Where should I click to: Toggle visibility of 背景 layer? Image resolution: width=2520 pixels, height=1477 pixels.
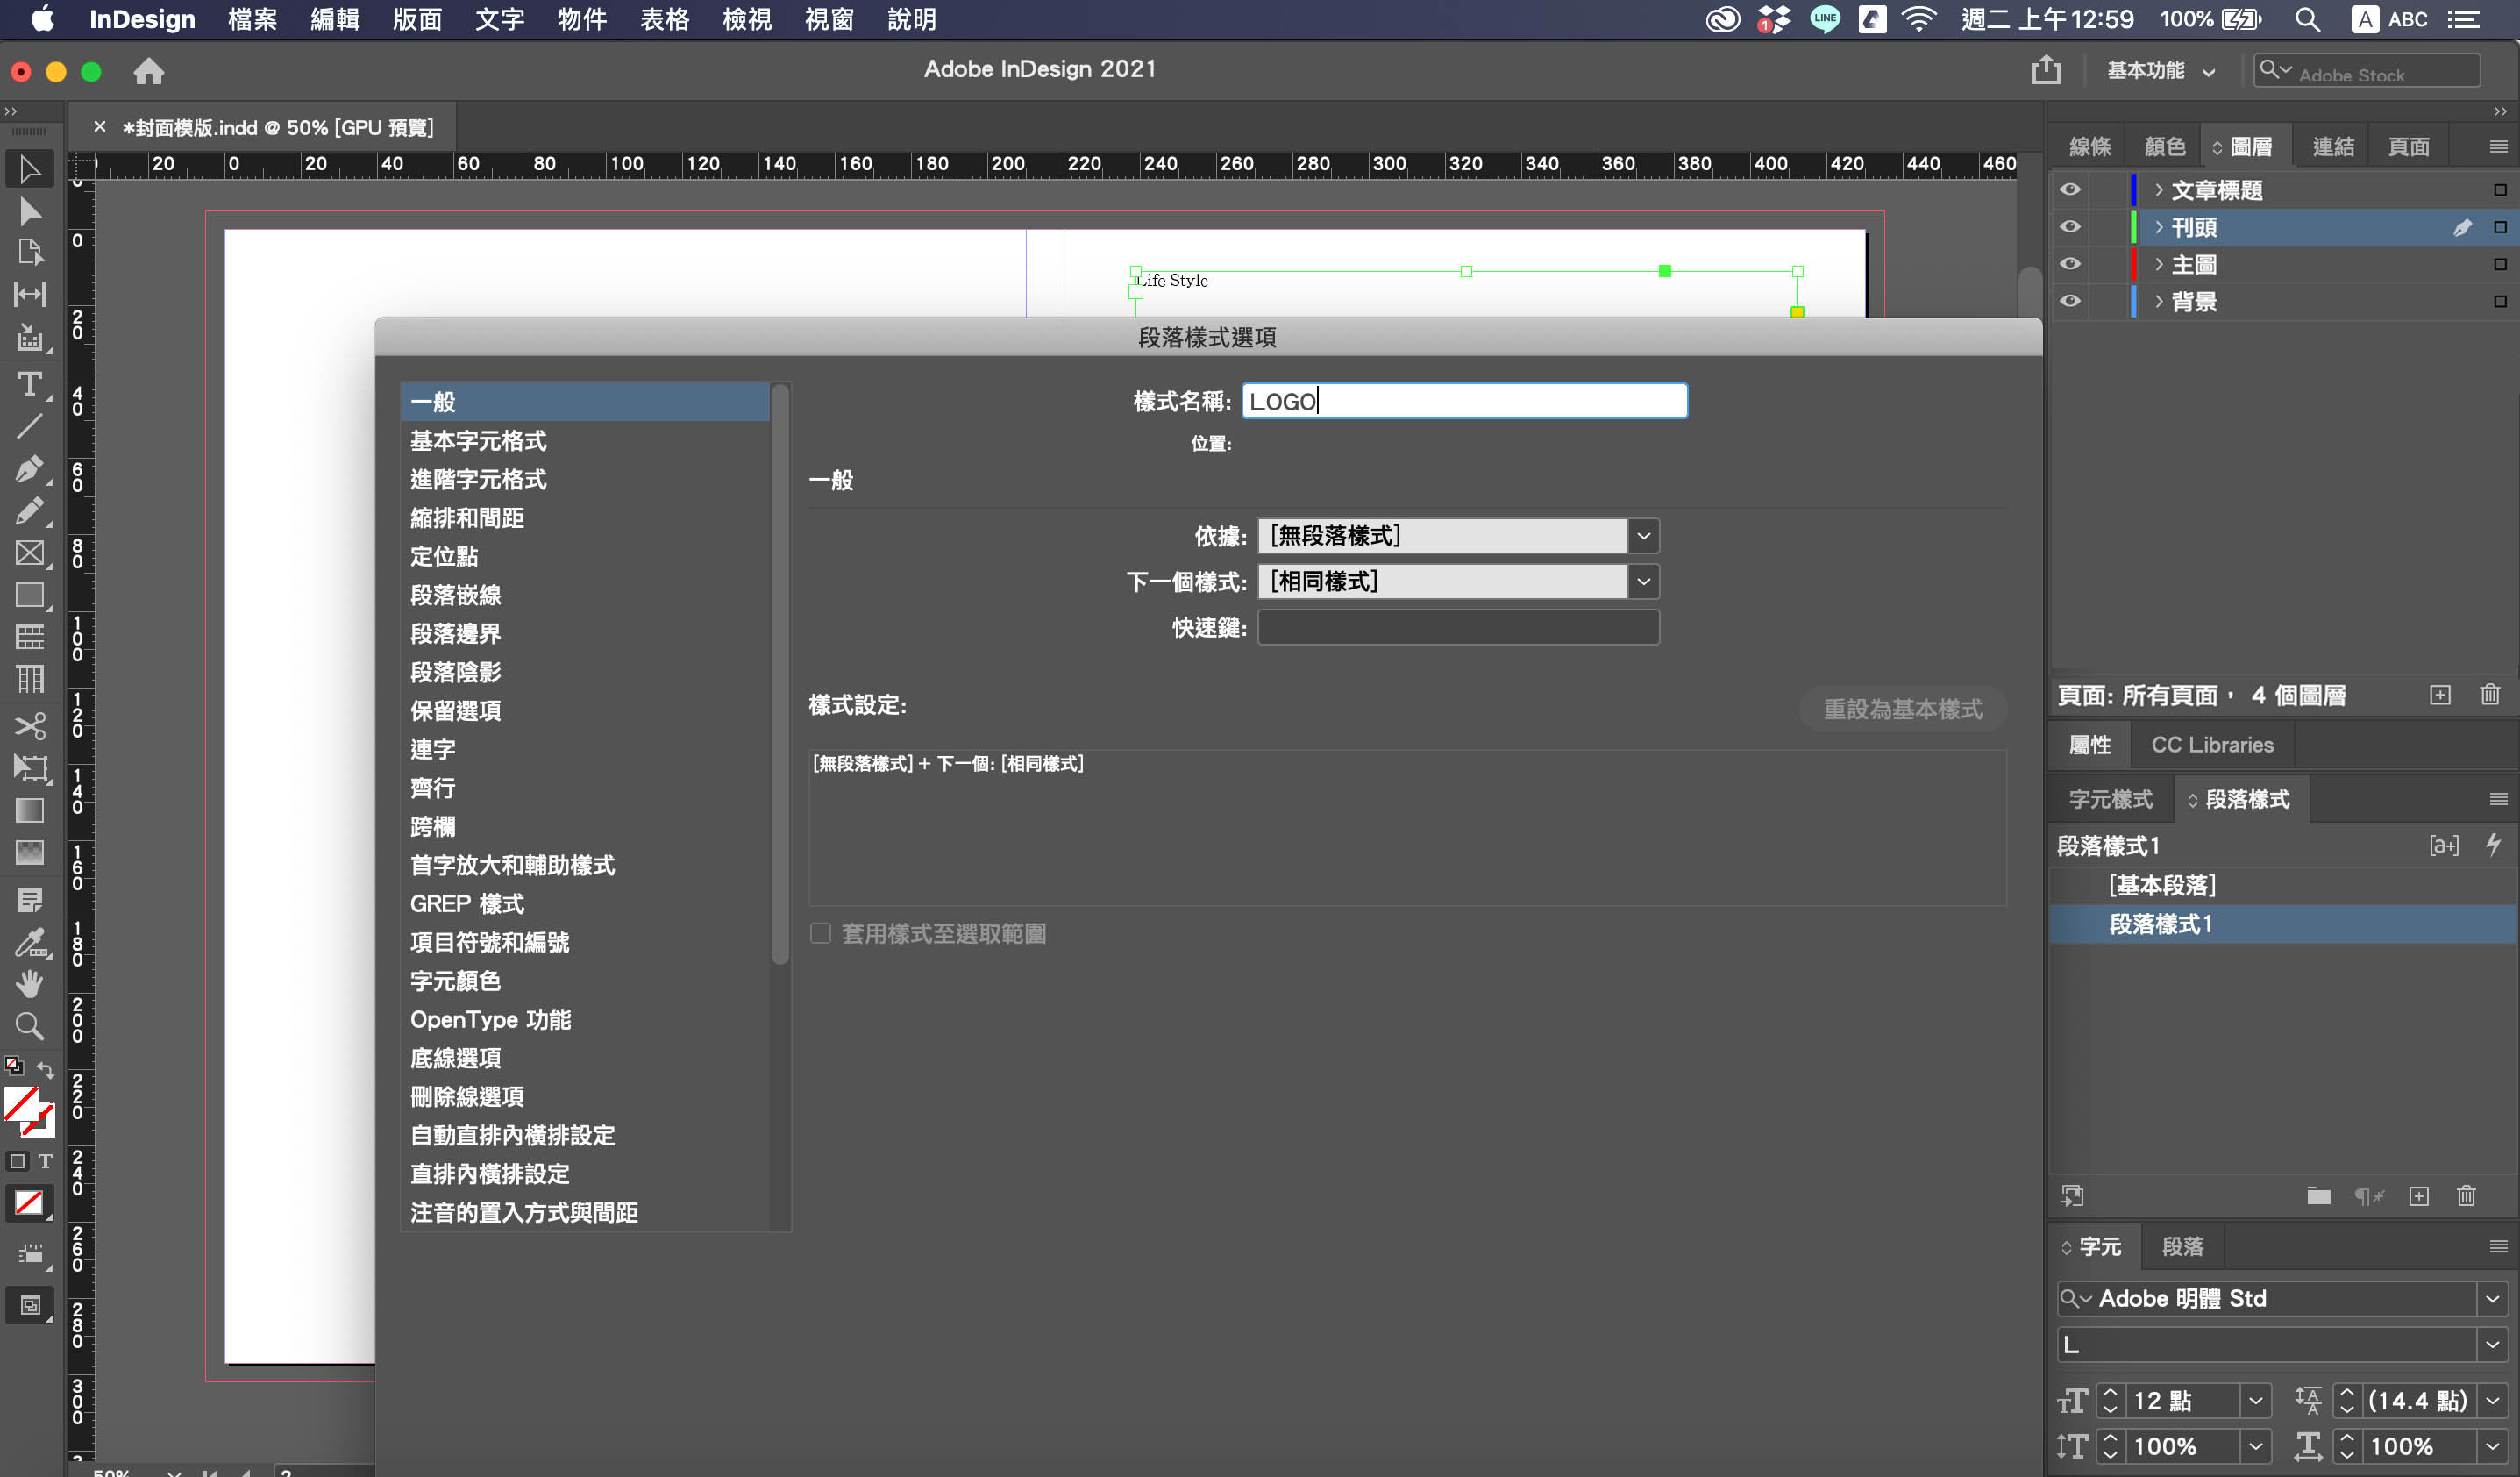point(2070,301)
